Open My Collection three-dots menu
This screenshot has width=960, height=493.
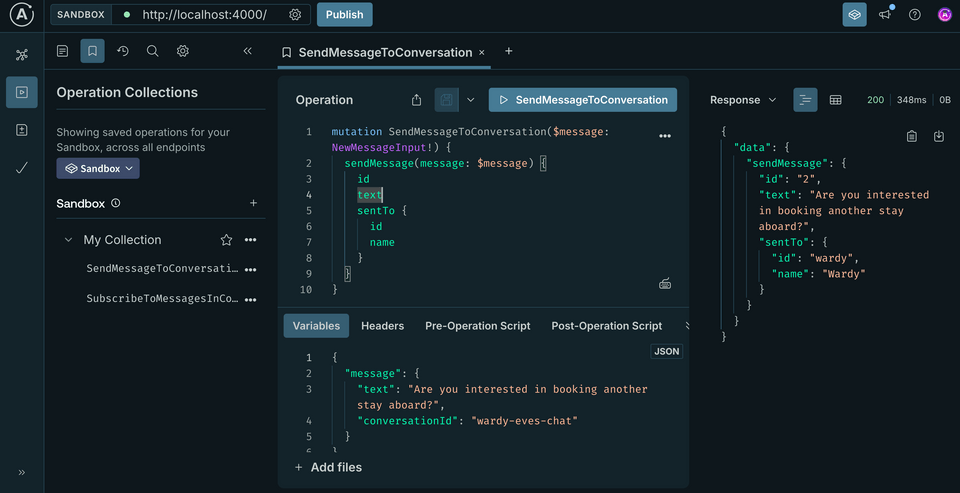[x=250, y=240]
